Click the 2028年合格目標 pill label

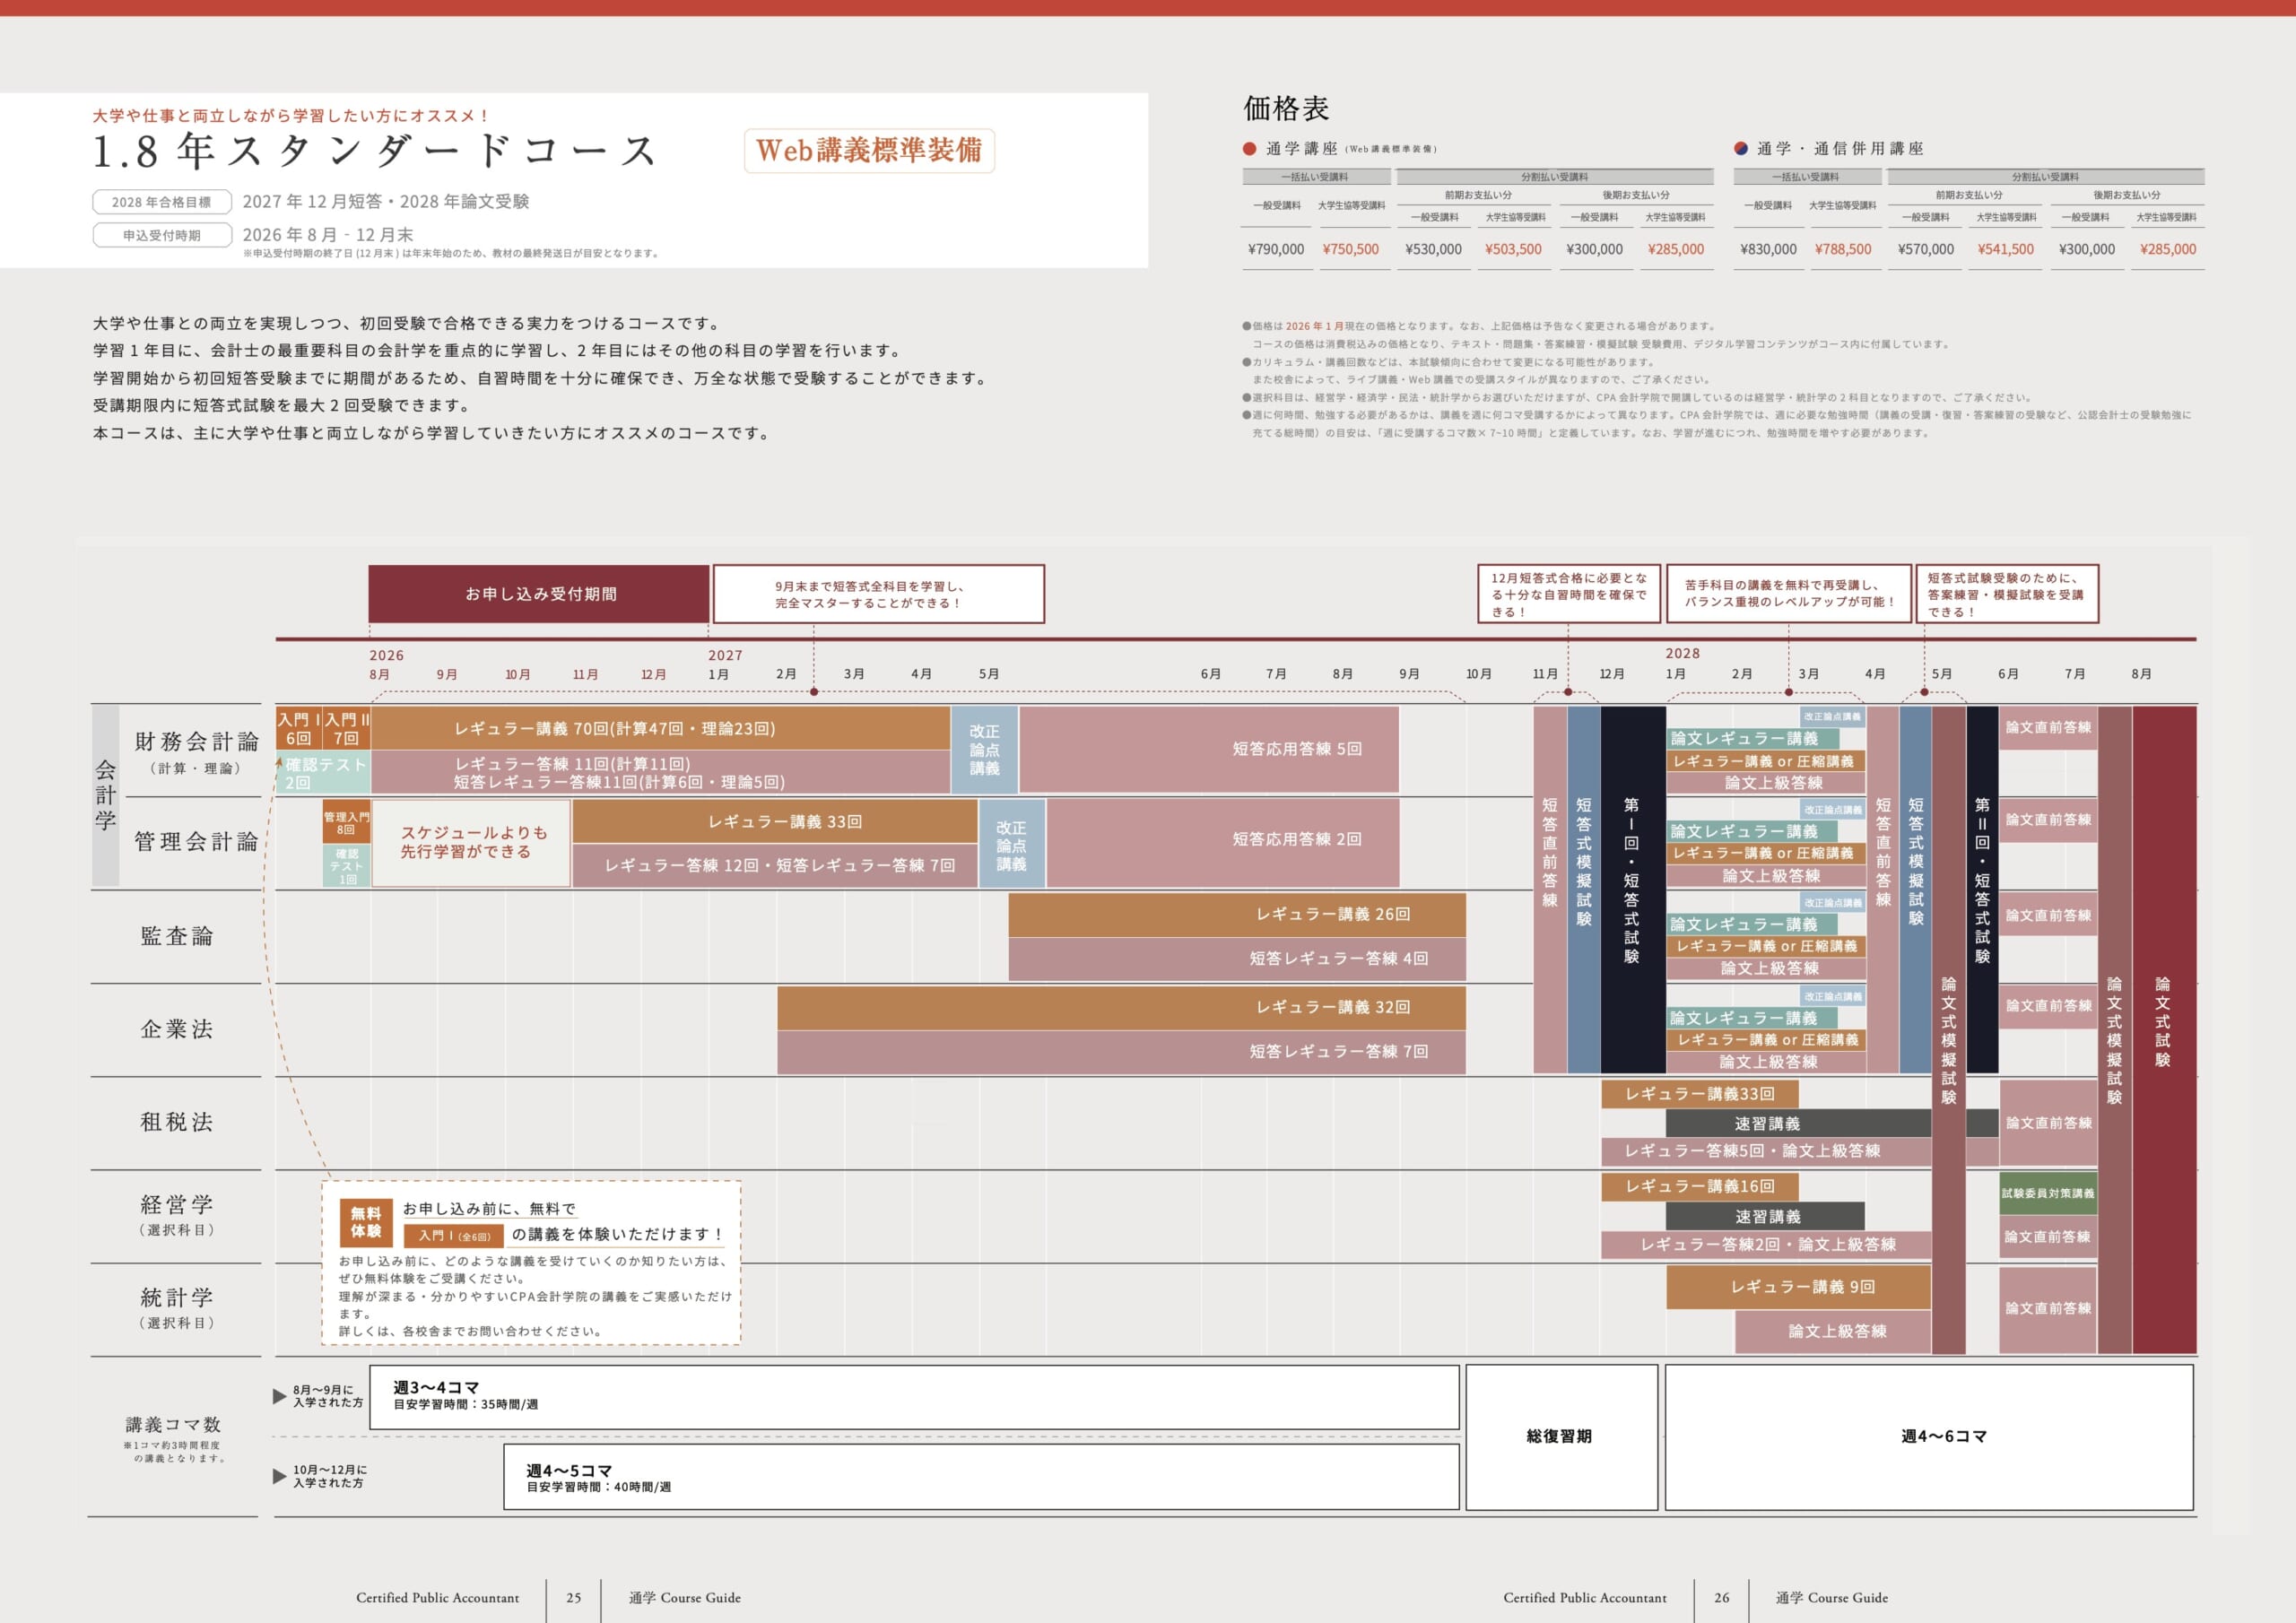point(162,202)
